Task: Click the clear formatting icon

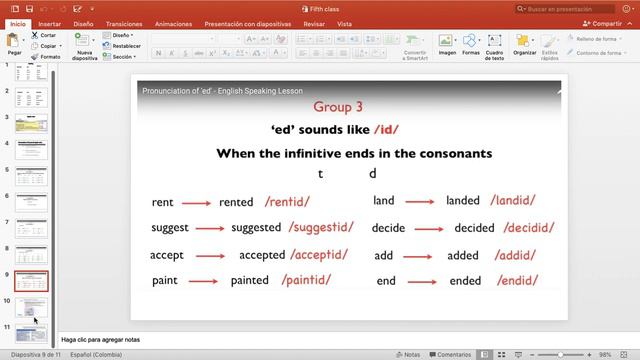Action: (x=280, y=39)
